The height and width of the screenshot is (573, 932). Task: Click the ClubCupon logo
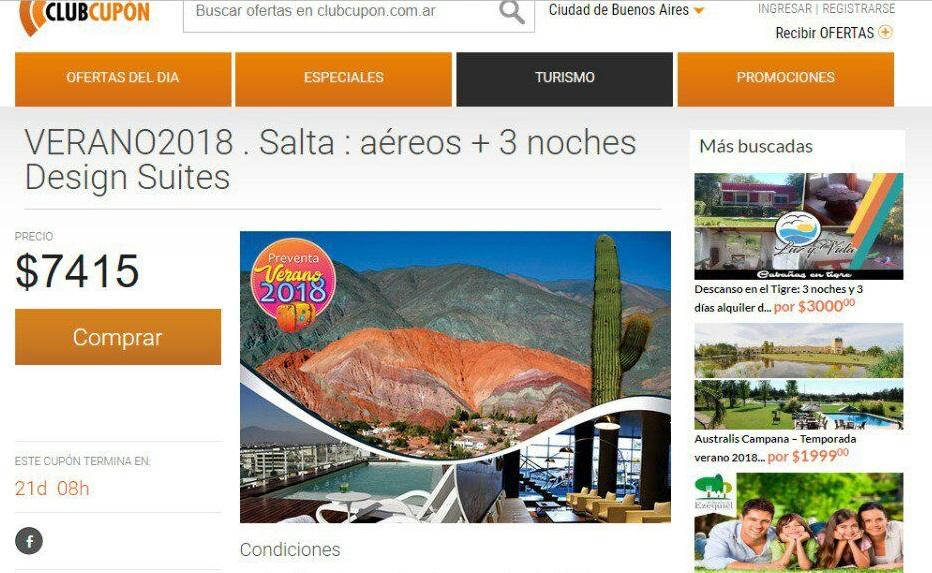click(x=84, y=15)
